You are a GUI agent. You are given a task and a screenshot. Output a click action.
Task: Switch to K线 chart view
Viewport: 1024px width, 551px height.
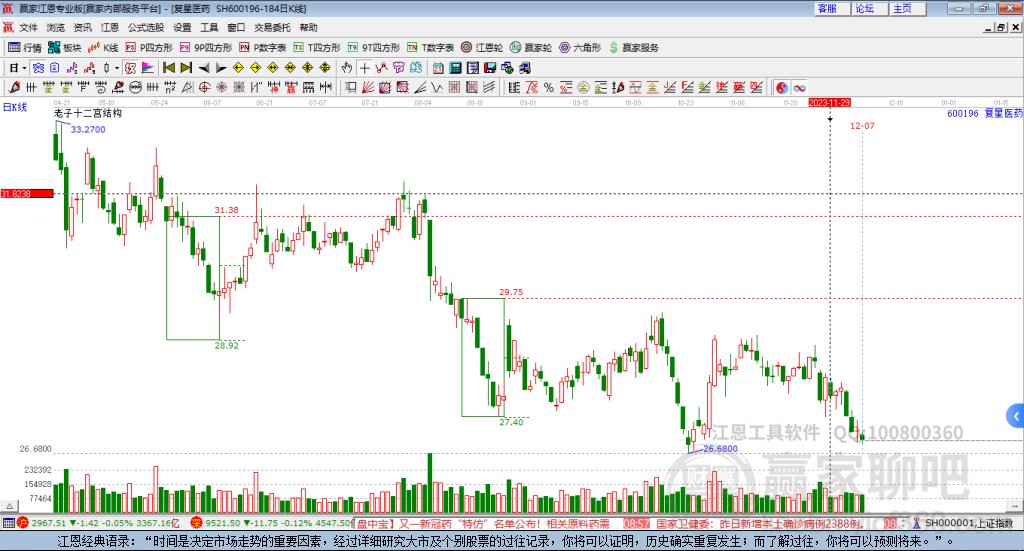103,48
